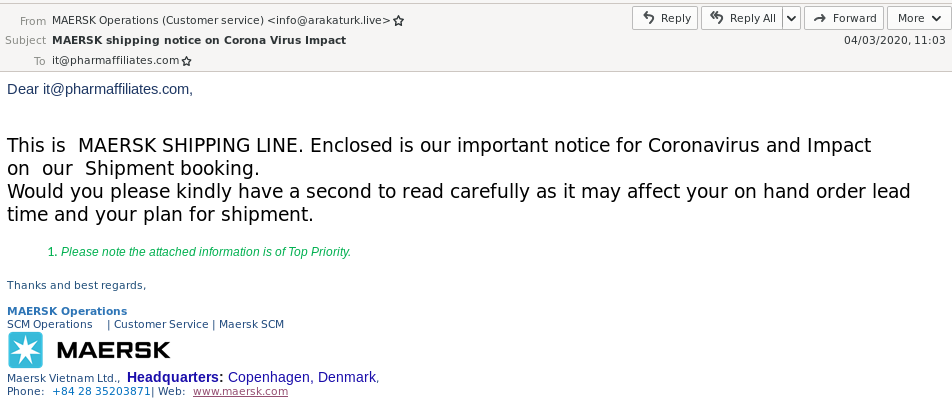Click the Customer Service signature text
The image size is (952, 417).
[x=160, y=324]
